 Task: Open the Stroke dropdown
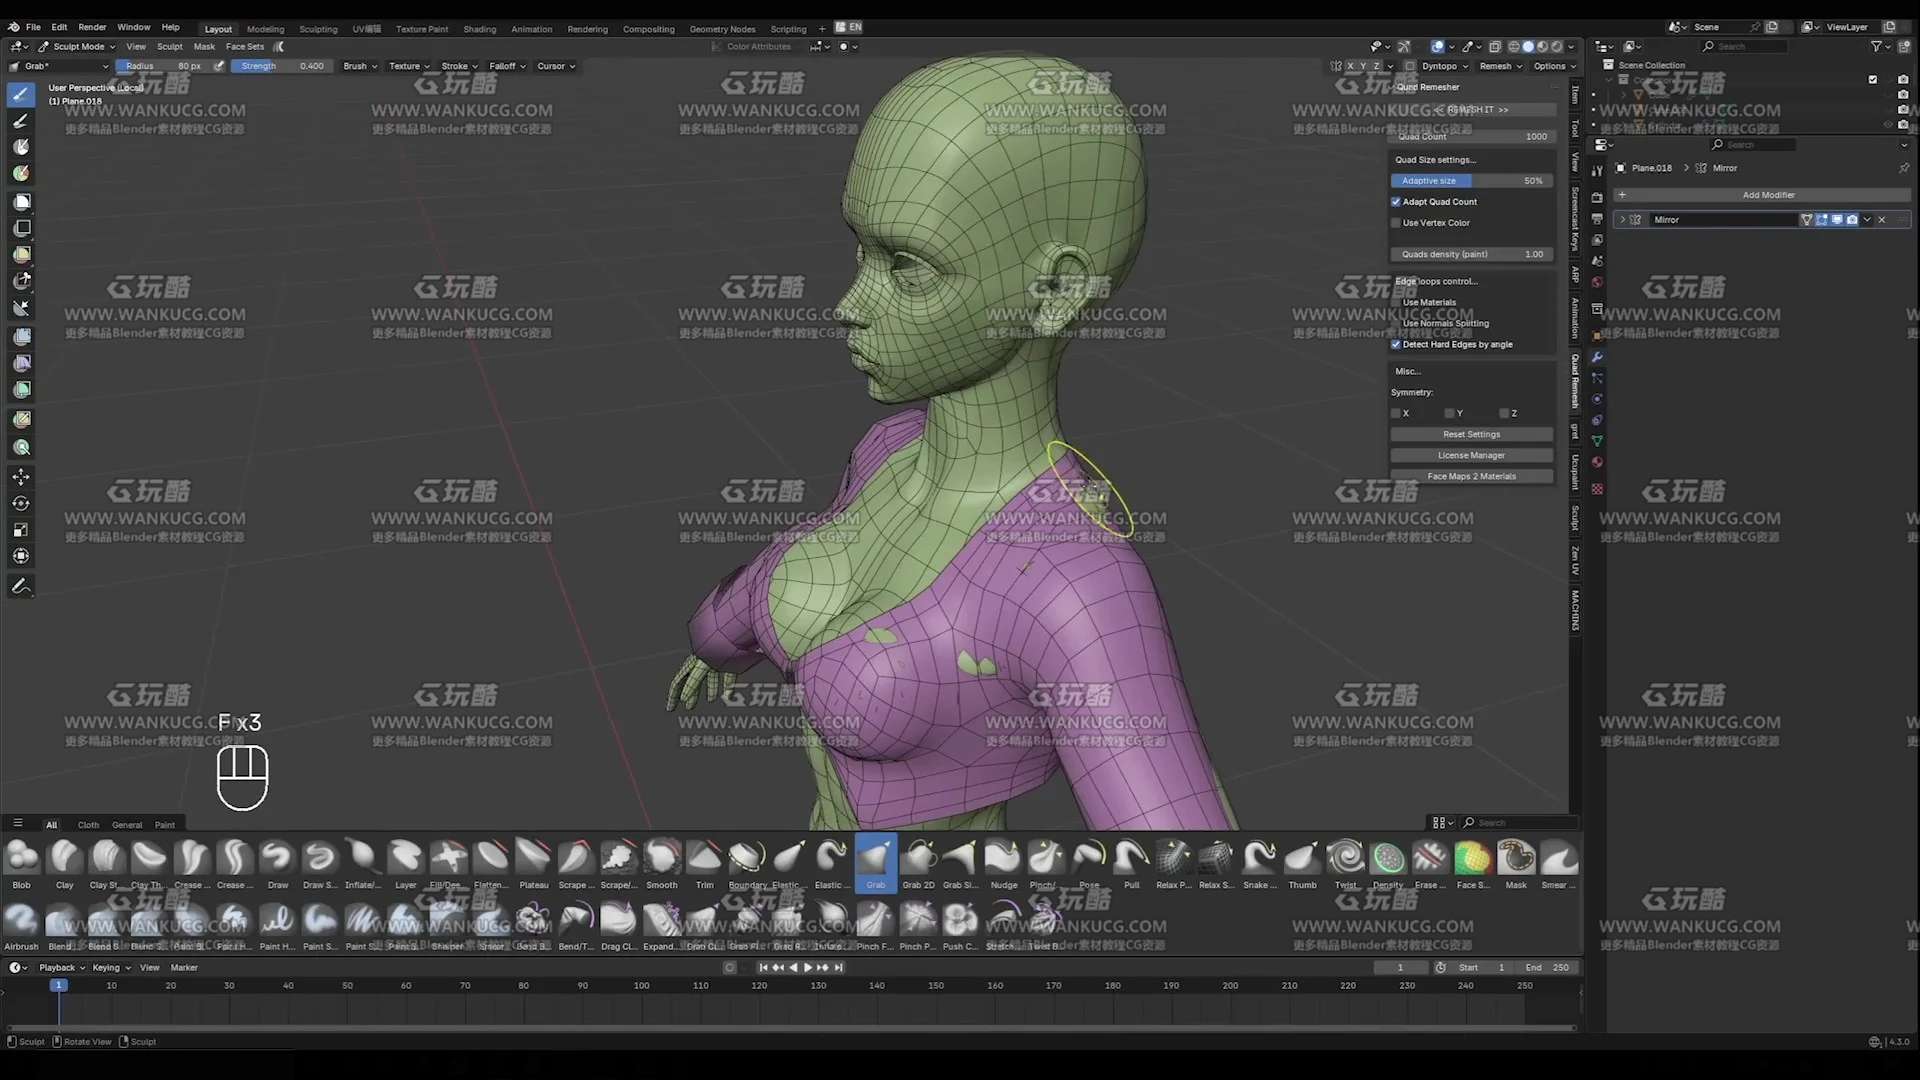(x=459, y=66)
